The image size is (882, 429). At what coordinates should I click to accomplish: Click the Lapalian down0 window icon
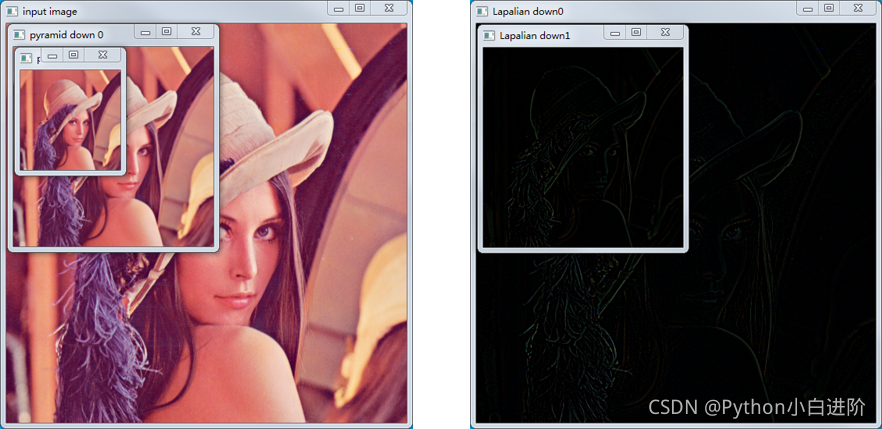(x=482, y=11)
